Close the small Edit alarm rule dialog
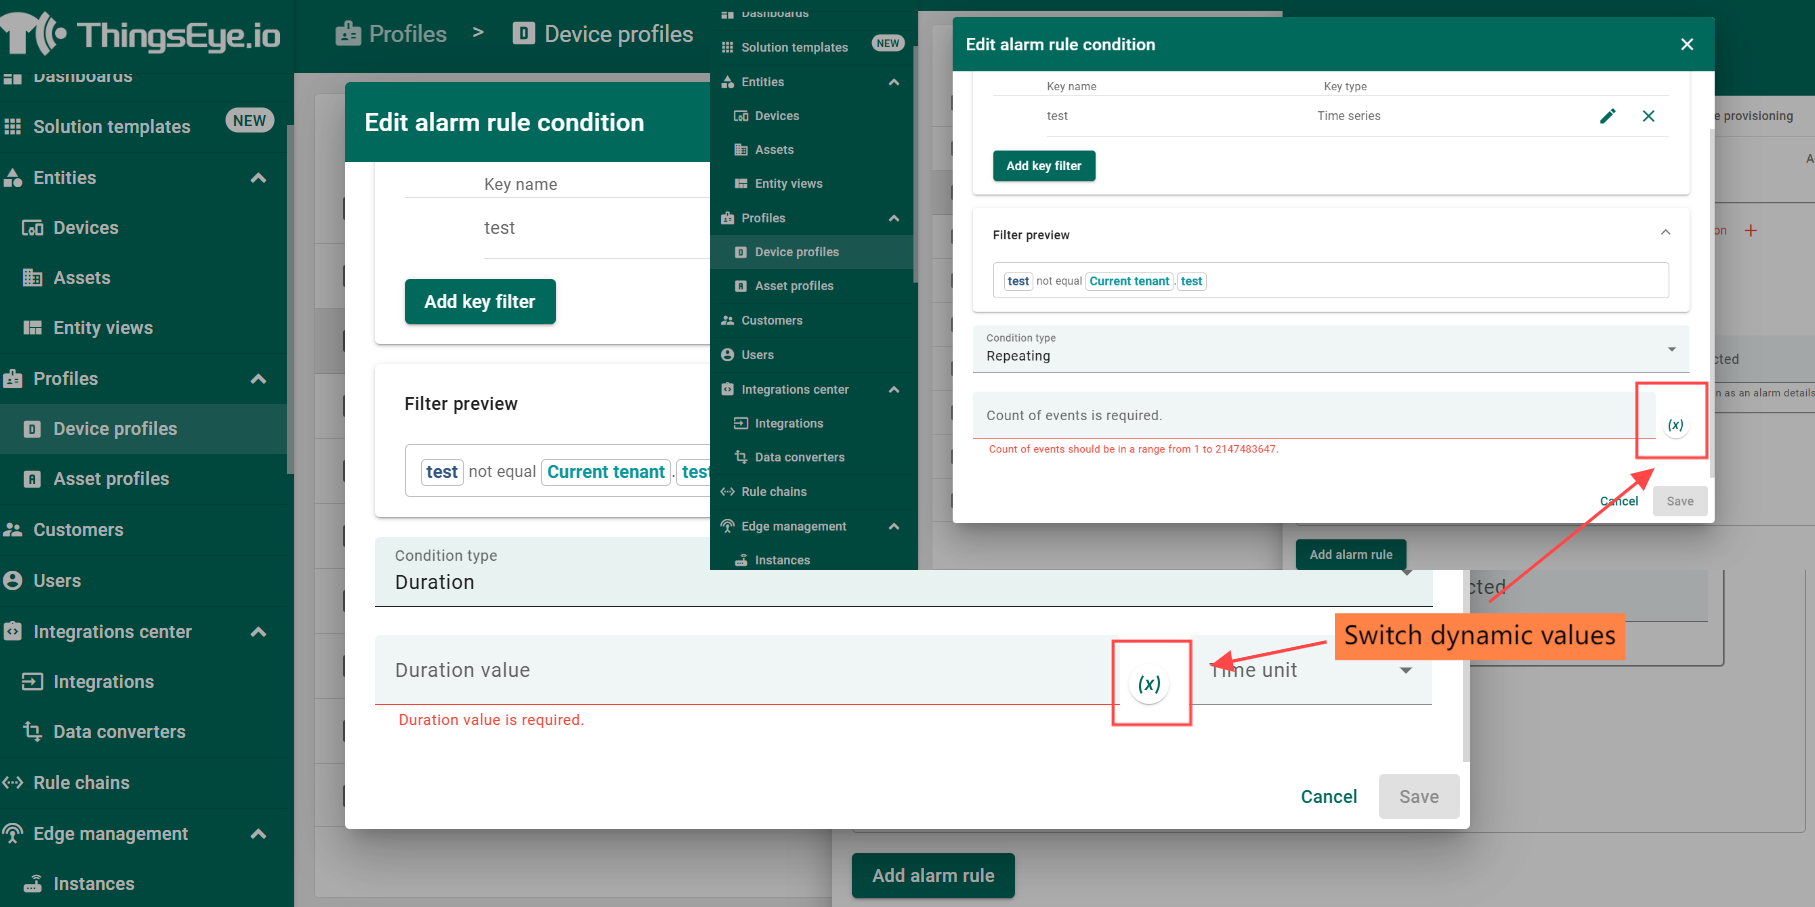 coord(1686,44)
